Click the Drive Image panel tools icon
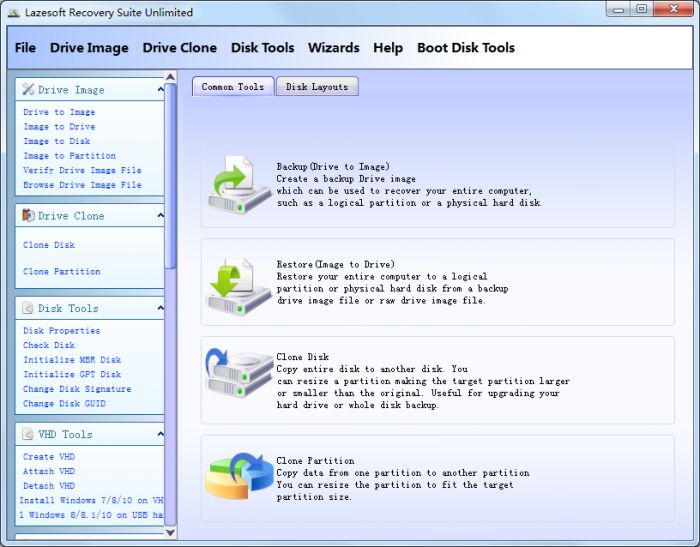This screenshot has width=700, height=547. (28, 89)
